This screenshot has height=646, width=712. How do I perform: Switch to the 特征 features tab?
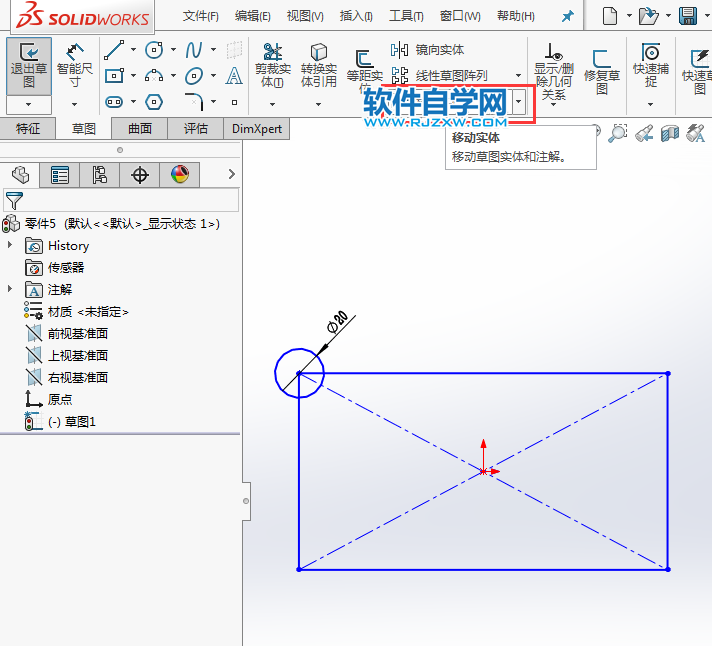(28, 128)
